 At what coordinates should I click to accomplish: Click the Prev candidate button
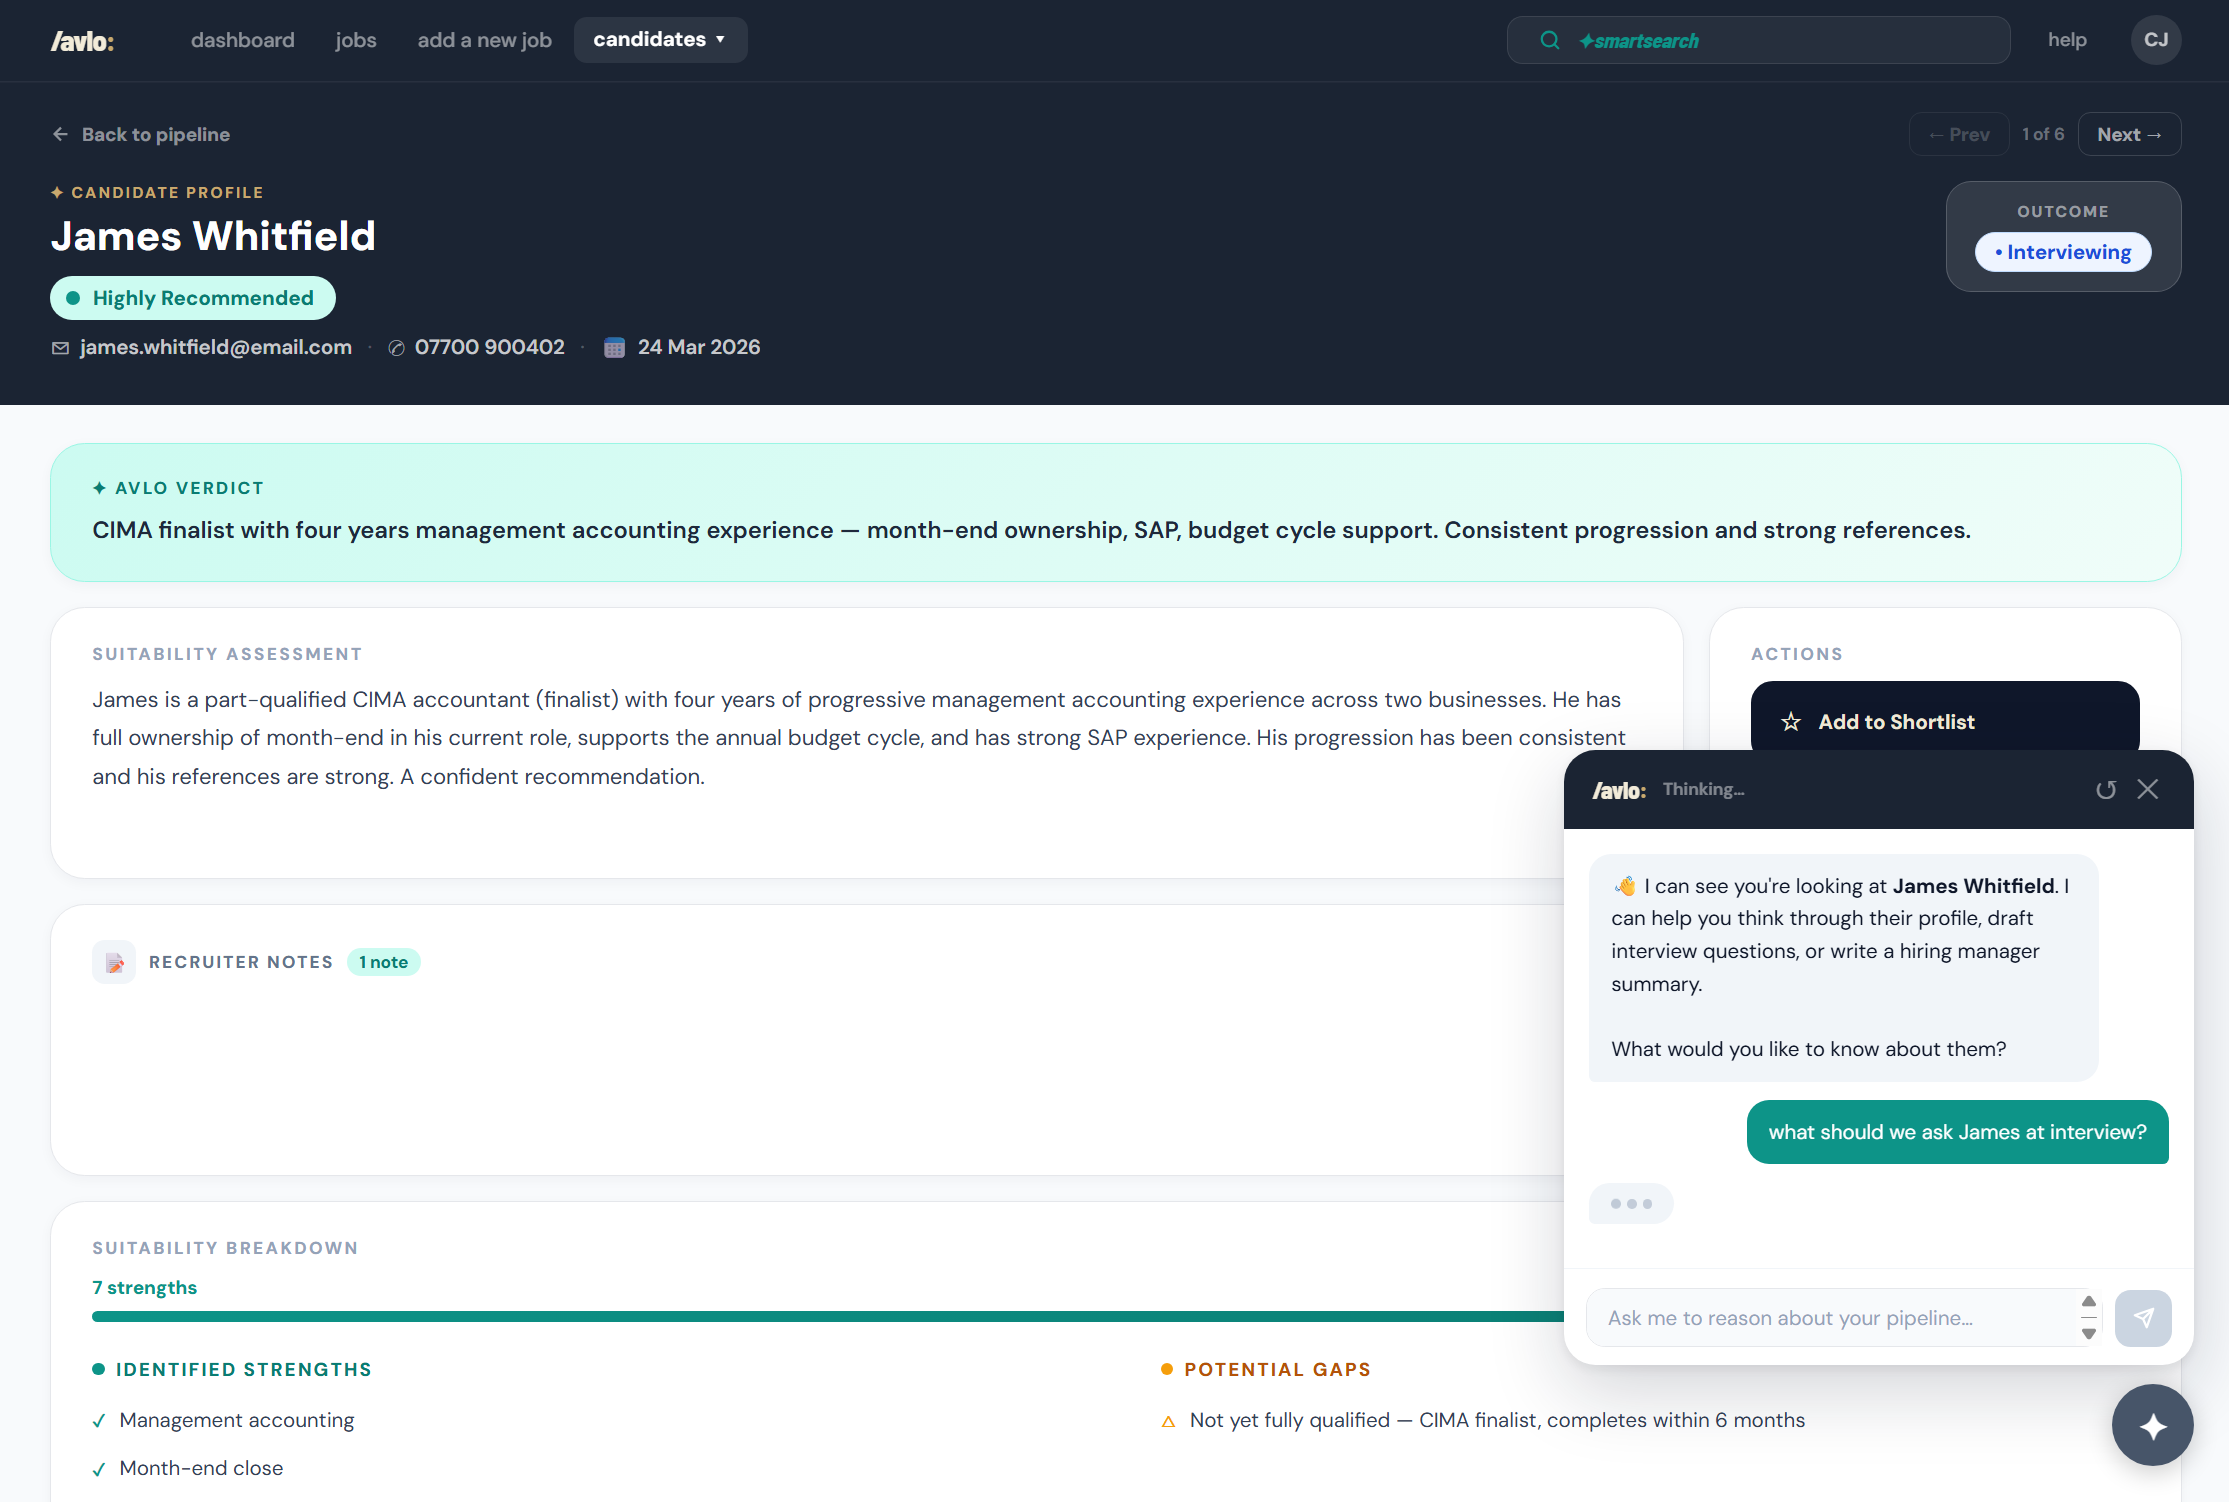[1959, 134]
